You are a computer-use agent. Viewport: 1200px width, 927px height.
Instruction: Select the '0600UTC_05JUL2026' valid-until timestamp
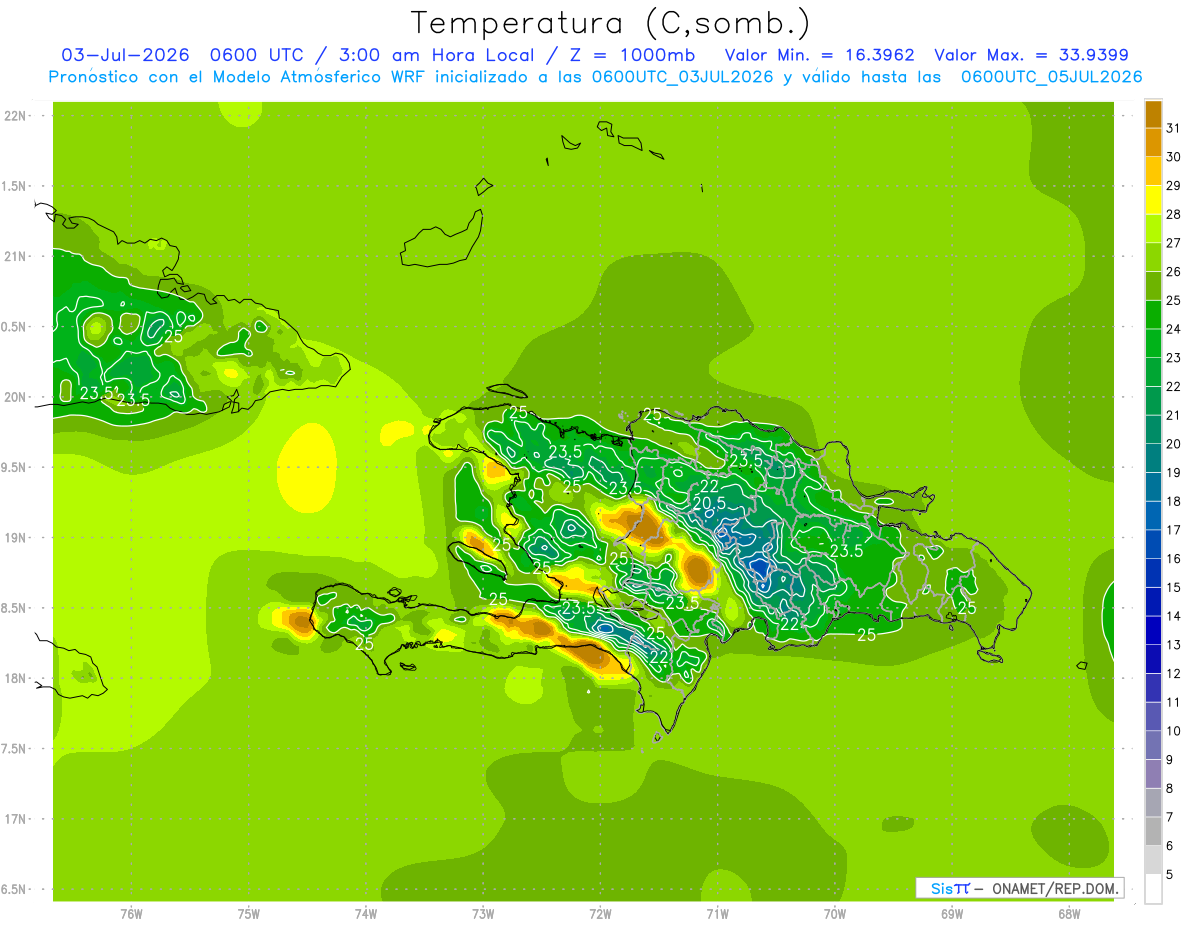point(1051,77)
